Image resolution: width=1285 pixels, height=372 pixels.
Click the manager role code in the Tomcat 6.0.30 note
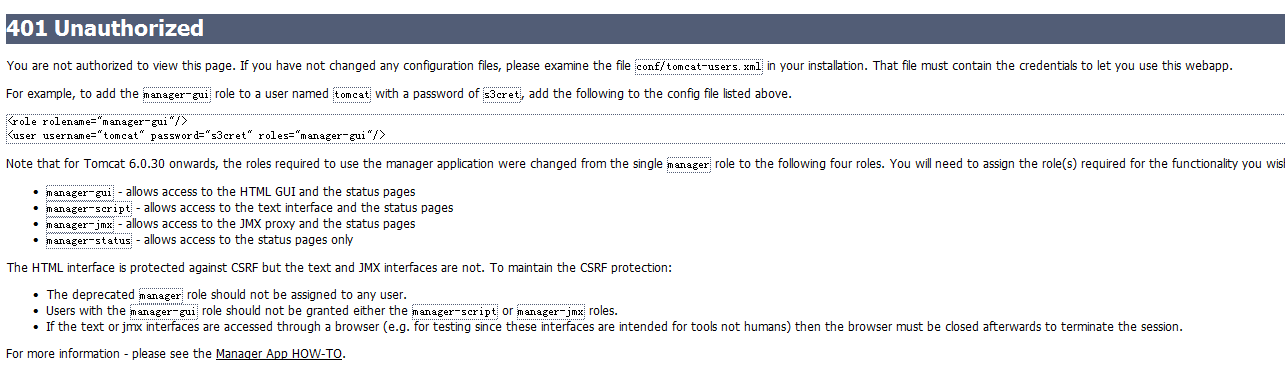tap(689, 163)
